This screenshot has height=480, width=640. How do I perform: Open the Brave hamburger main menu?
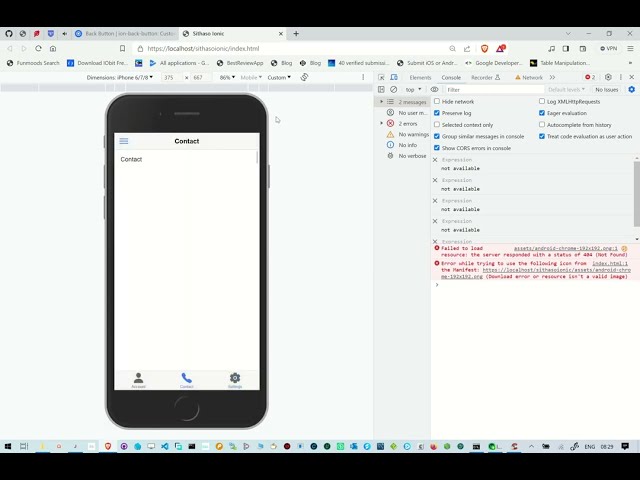point(631,49)
